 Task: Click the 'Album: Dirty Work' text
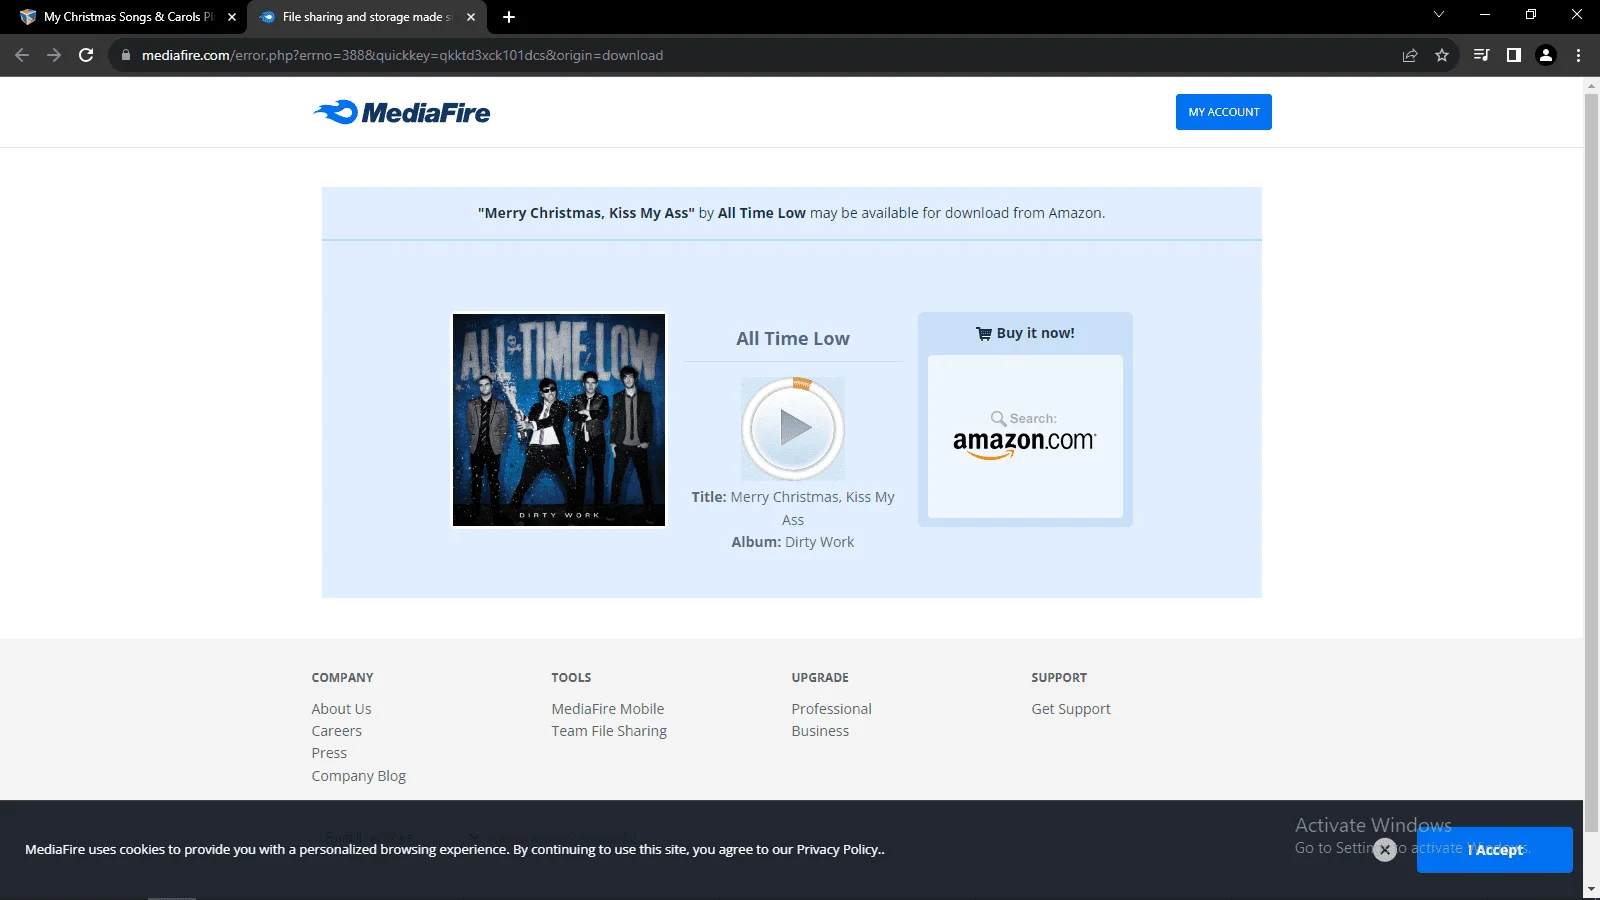793,542
